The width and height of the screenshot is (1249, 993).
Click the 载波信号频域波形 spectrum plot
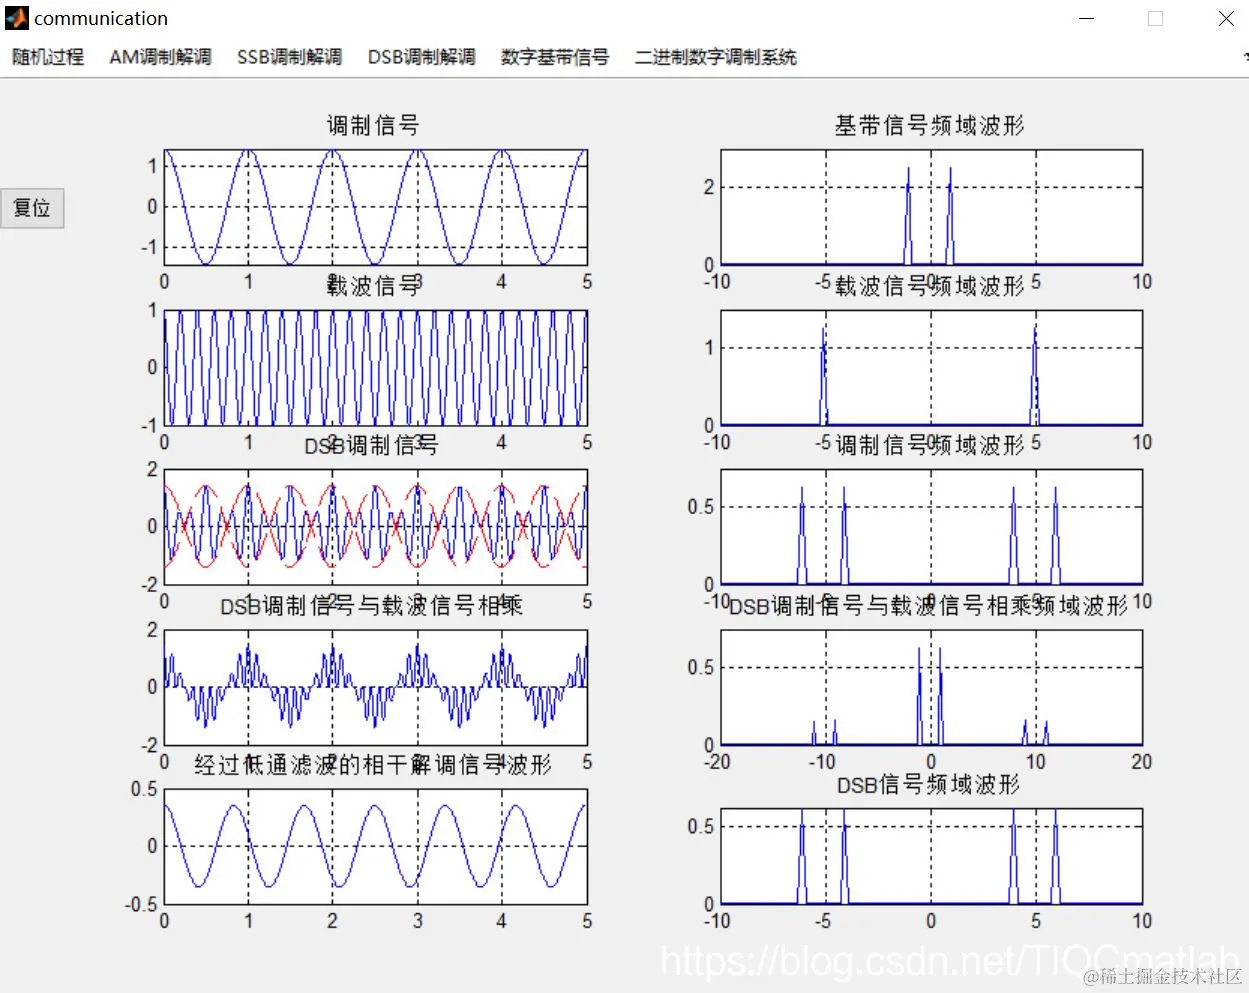931,367
